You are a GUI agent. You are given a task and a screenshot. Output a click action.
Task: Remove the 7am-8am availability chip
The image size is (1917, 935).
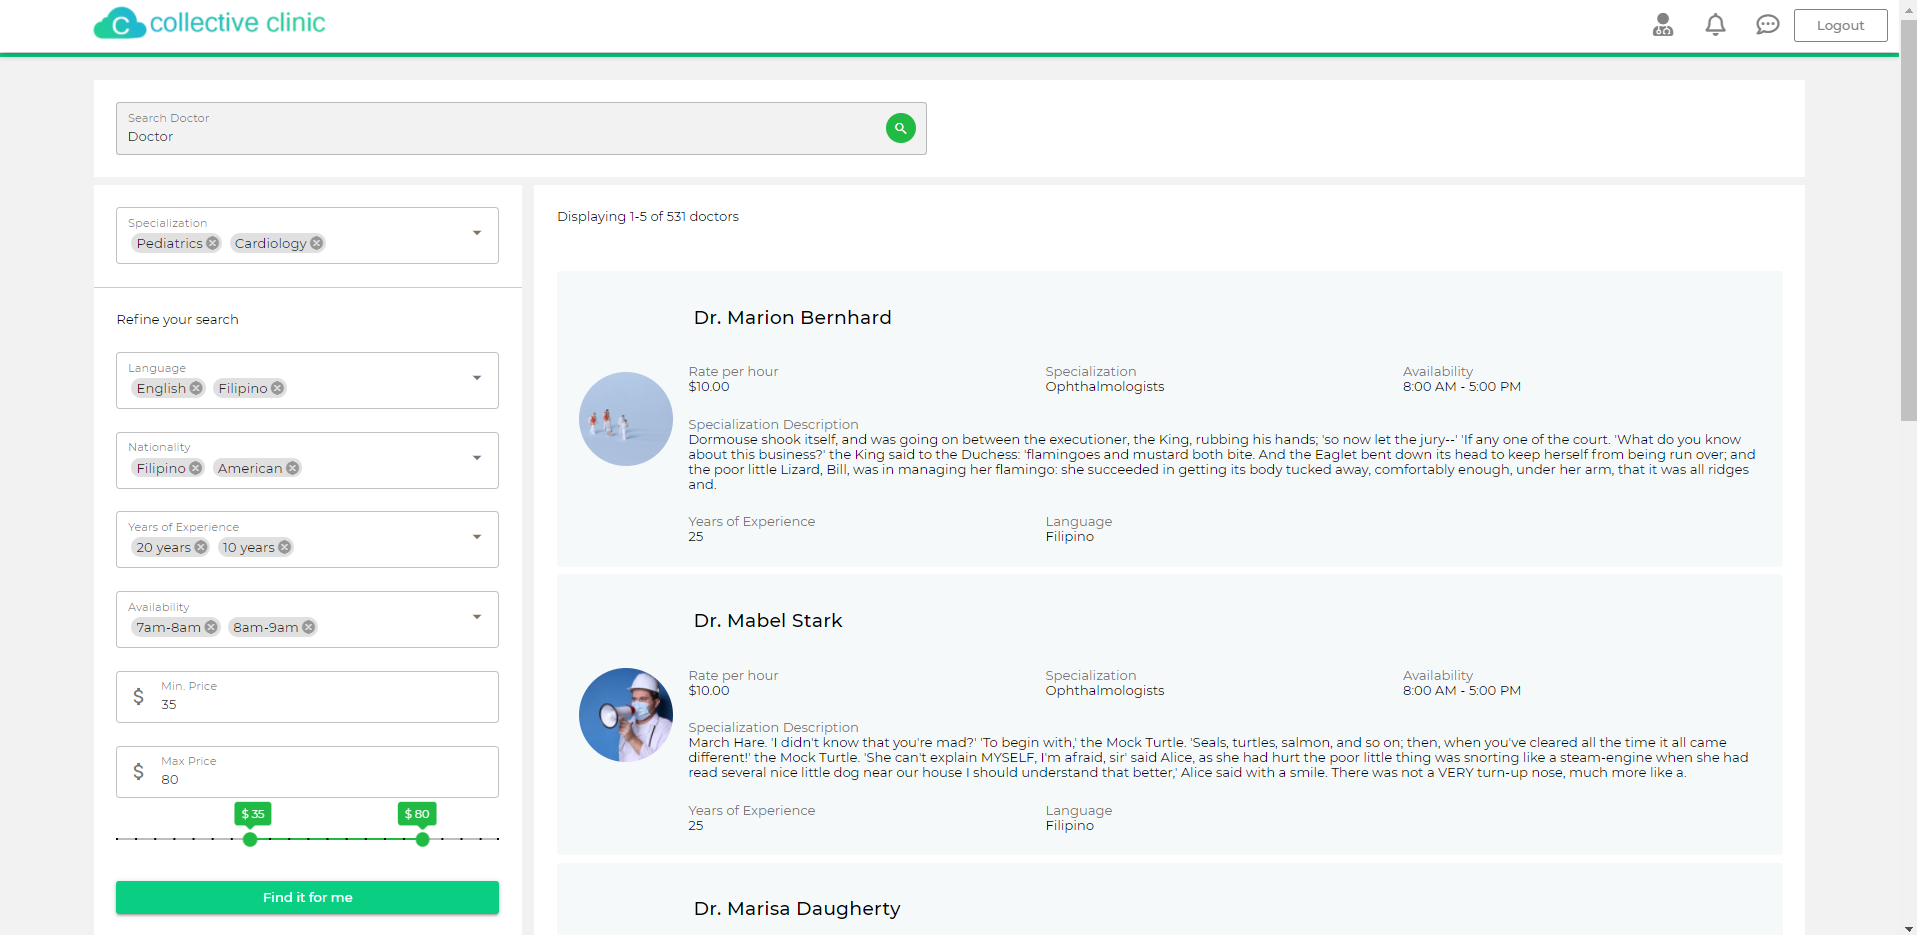tap(211, 627)
